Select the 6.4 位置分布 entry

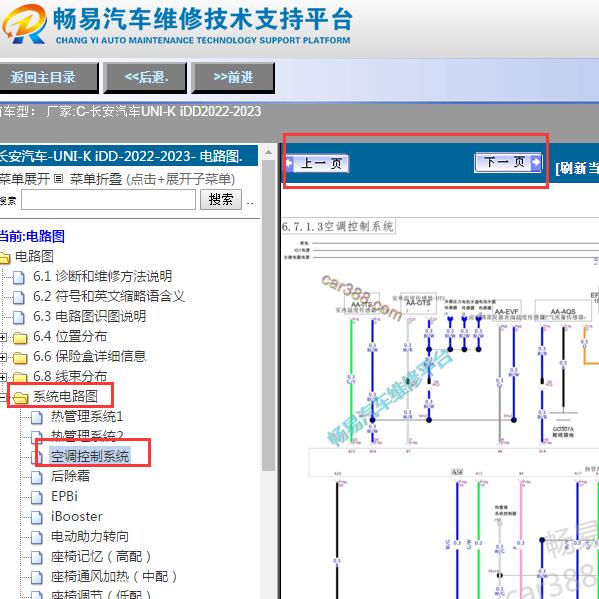point(70,336)
